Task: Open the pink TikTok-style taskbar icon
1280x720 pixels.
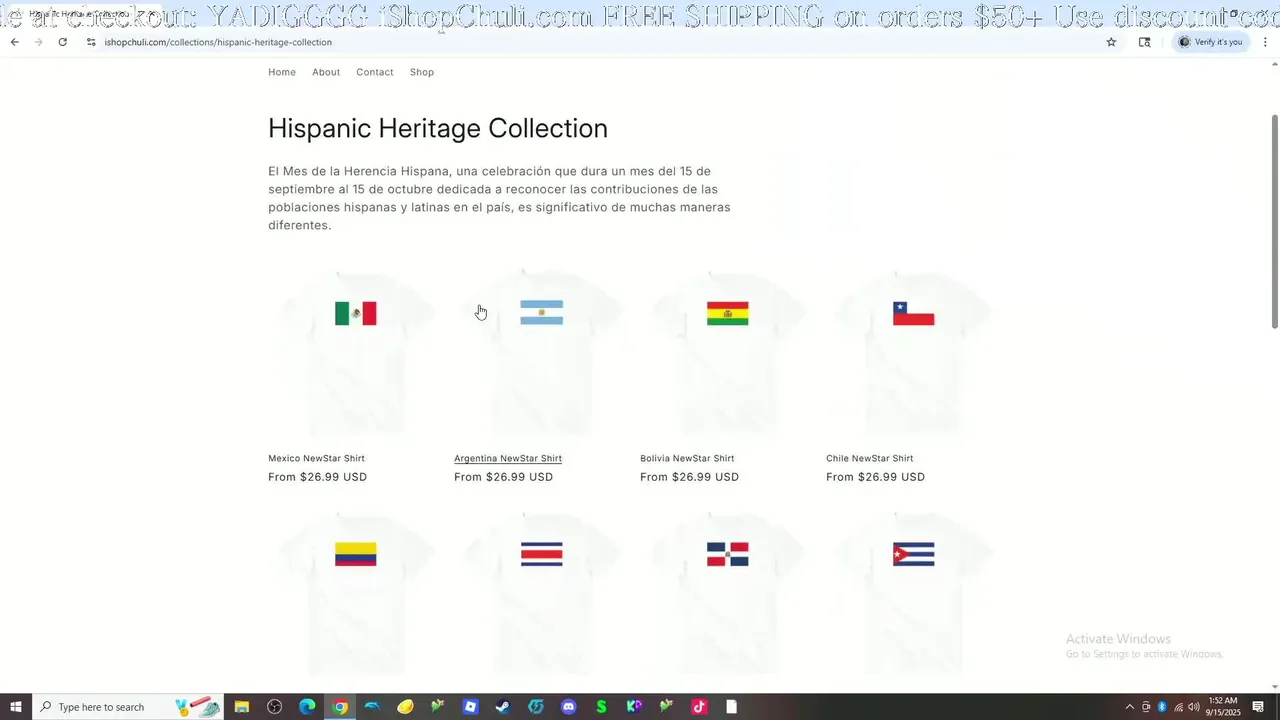Action: point(699,707)
